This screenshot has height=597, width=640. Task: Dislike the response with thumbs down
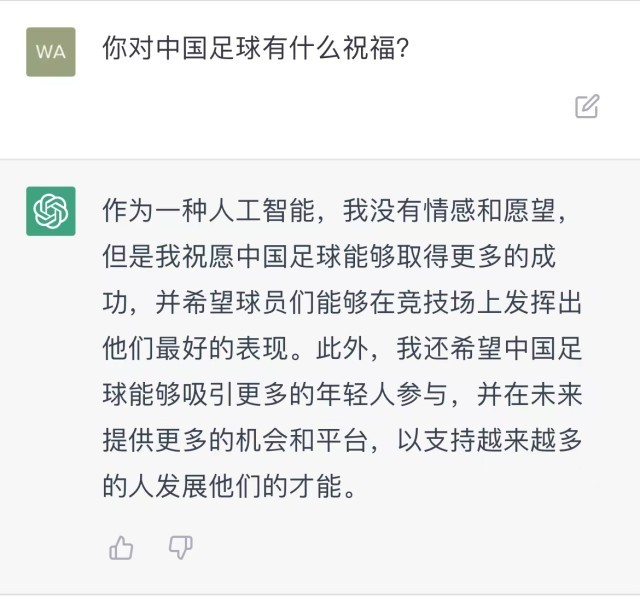[180, 547]
